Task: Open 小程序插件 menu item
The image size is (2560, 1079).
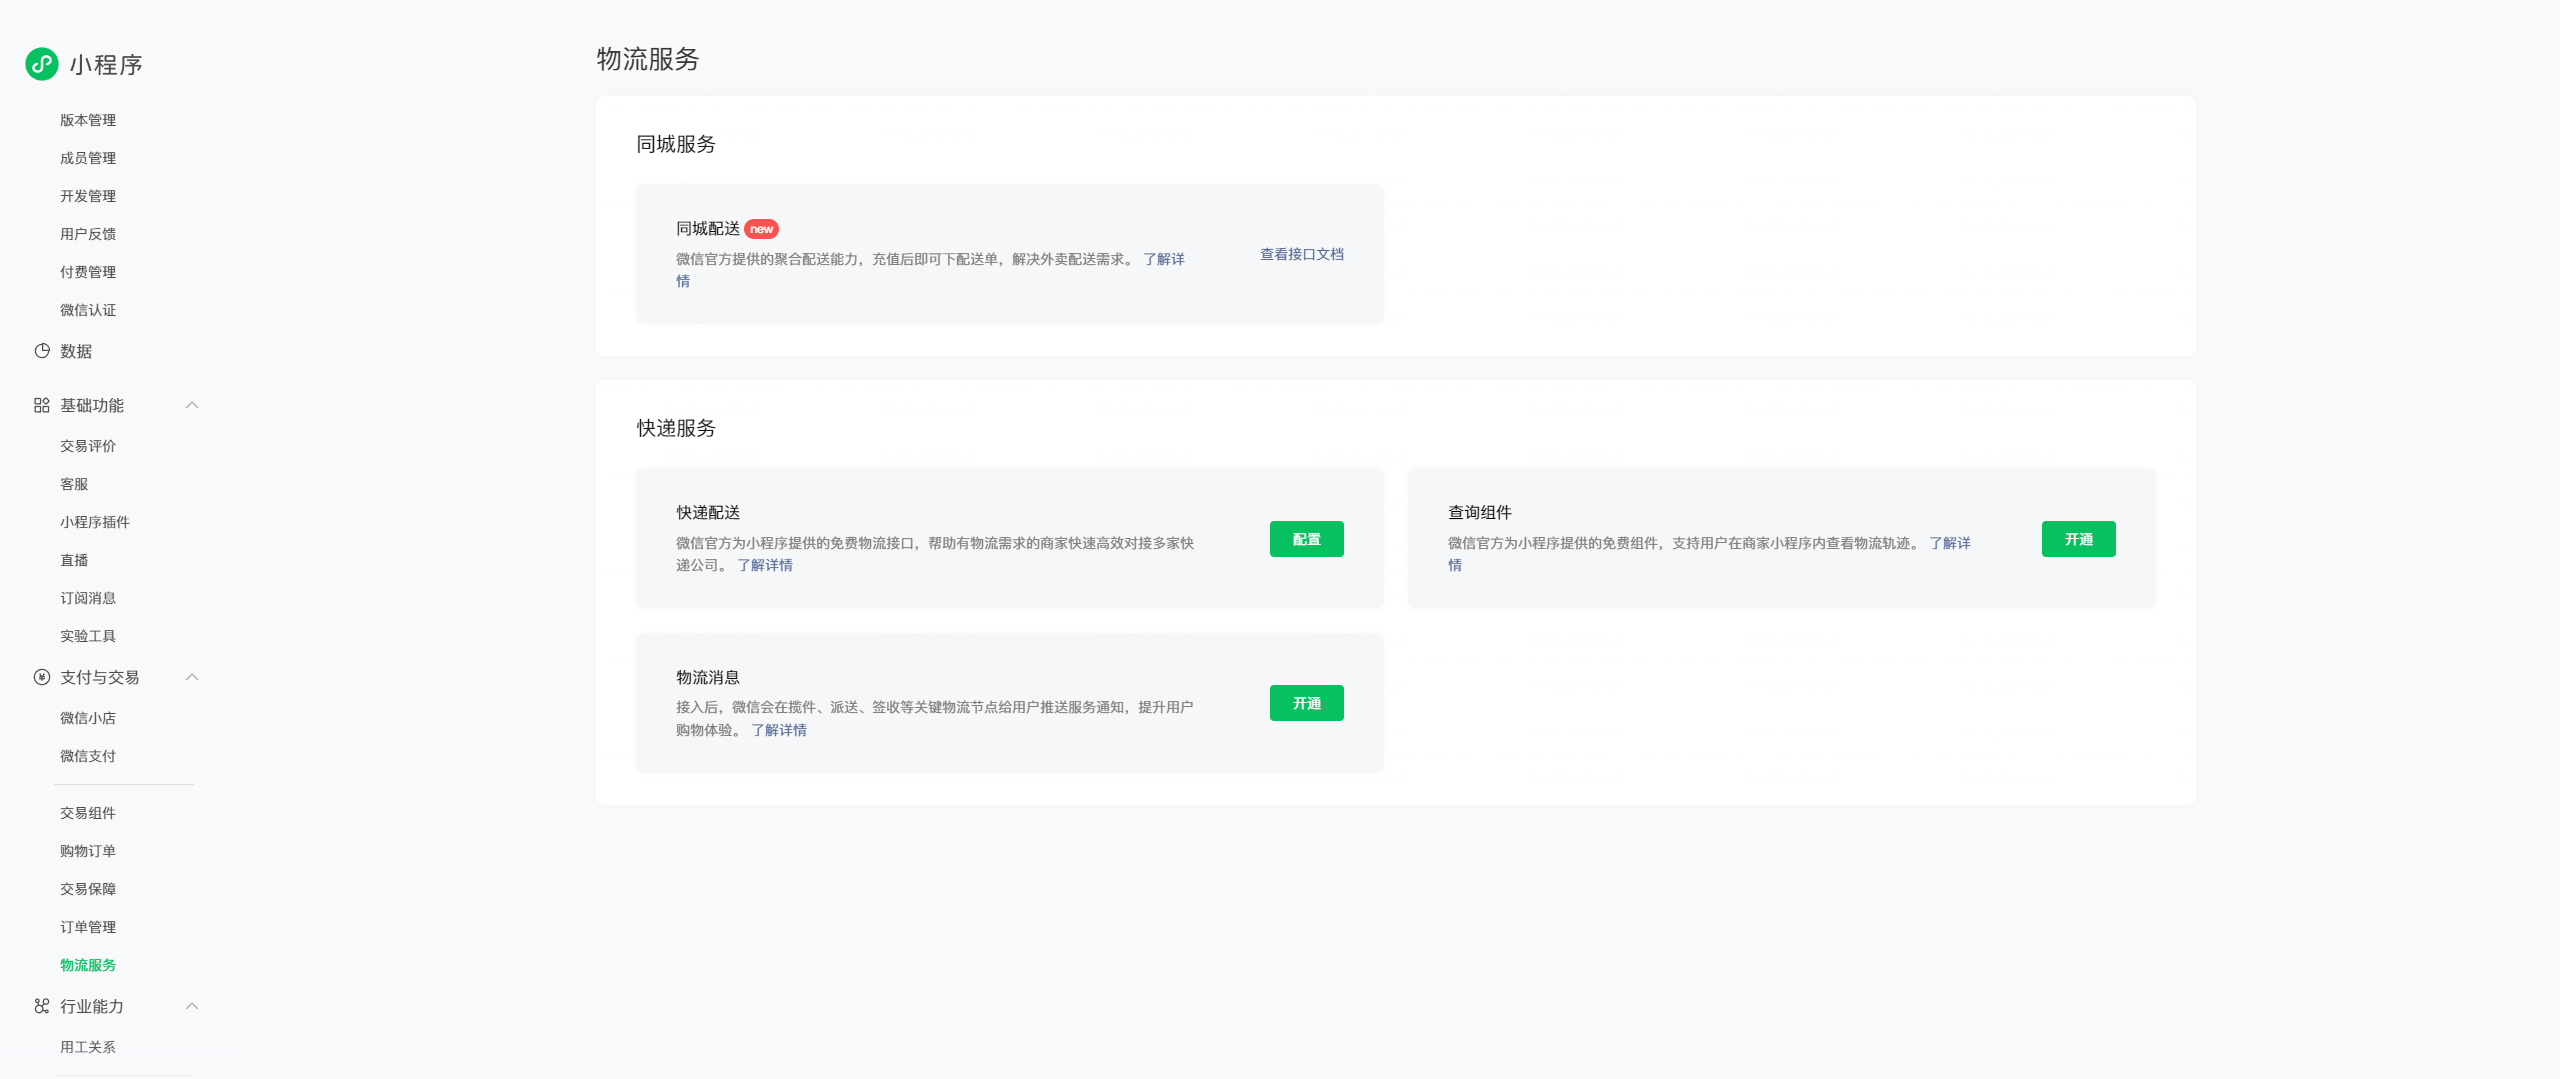Action: [x=95, y=522]
